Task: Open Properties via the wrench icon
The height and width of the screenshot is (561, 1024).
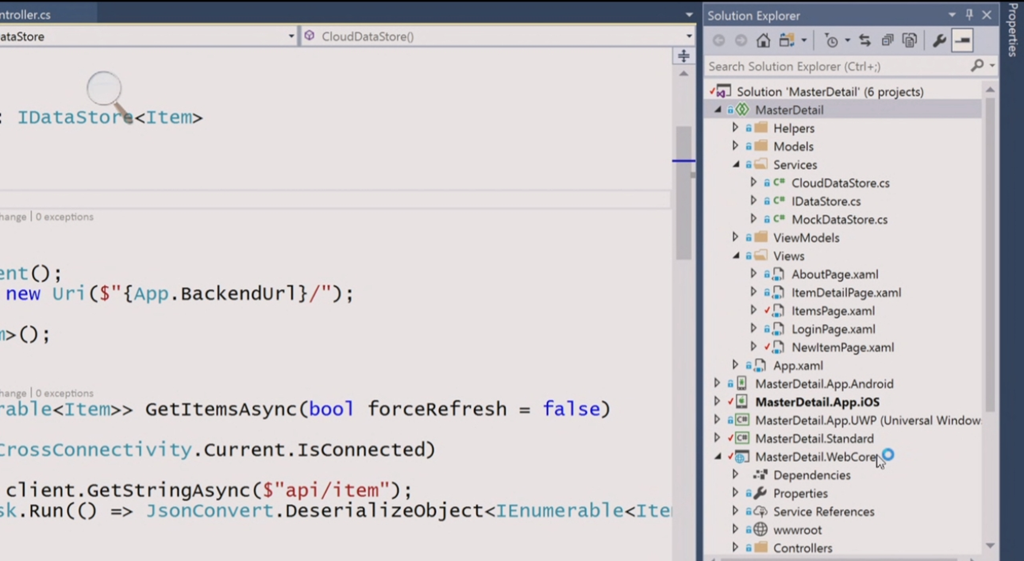Action: click(939, 41)
